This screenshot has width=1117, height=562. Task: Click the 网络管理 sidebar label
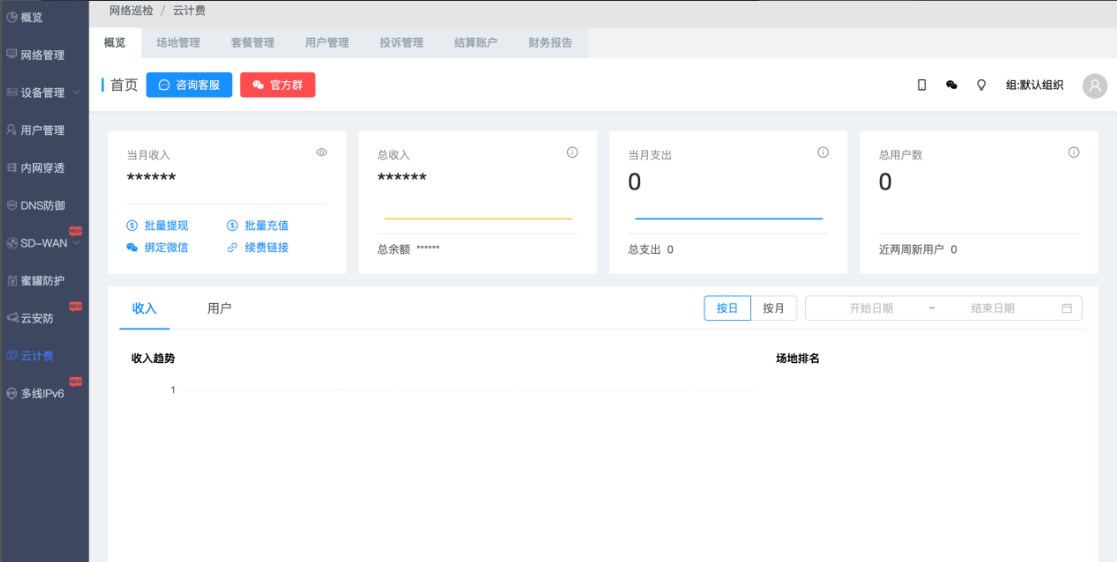click(43, 55)
